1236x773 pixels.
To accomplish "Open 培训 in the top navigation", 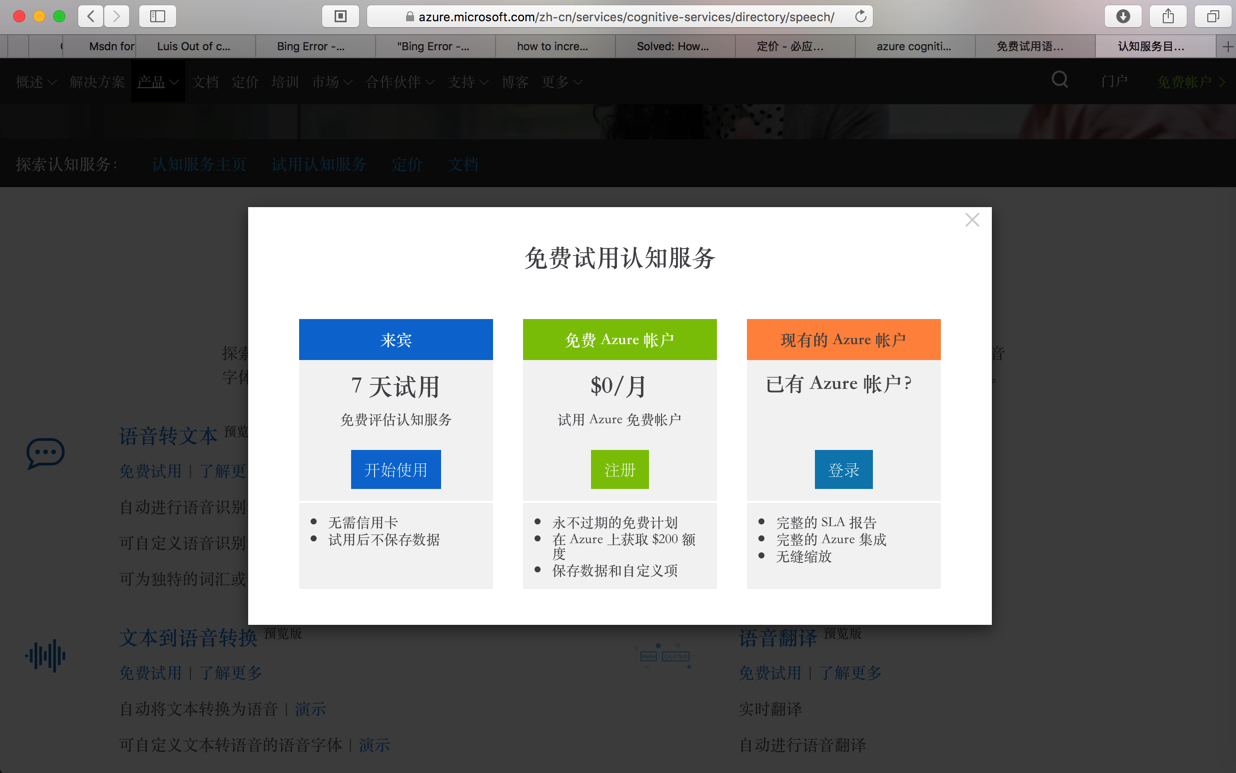I will tap(285, 82).
